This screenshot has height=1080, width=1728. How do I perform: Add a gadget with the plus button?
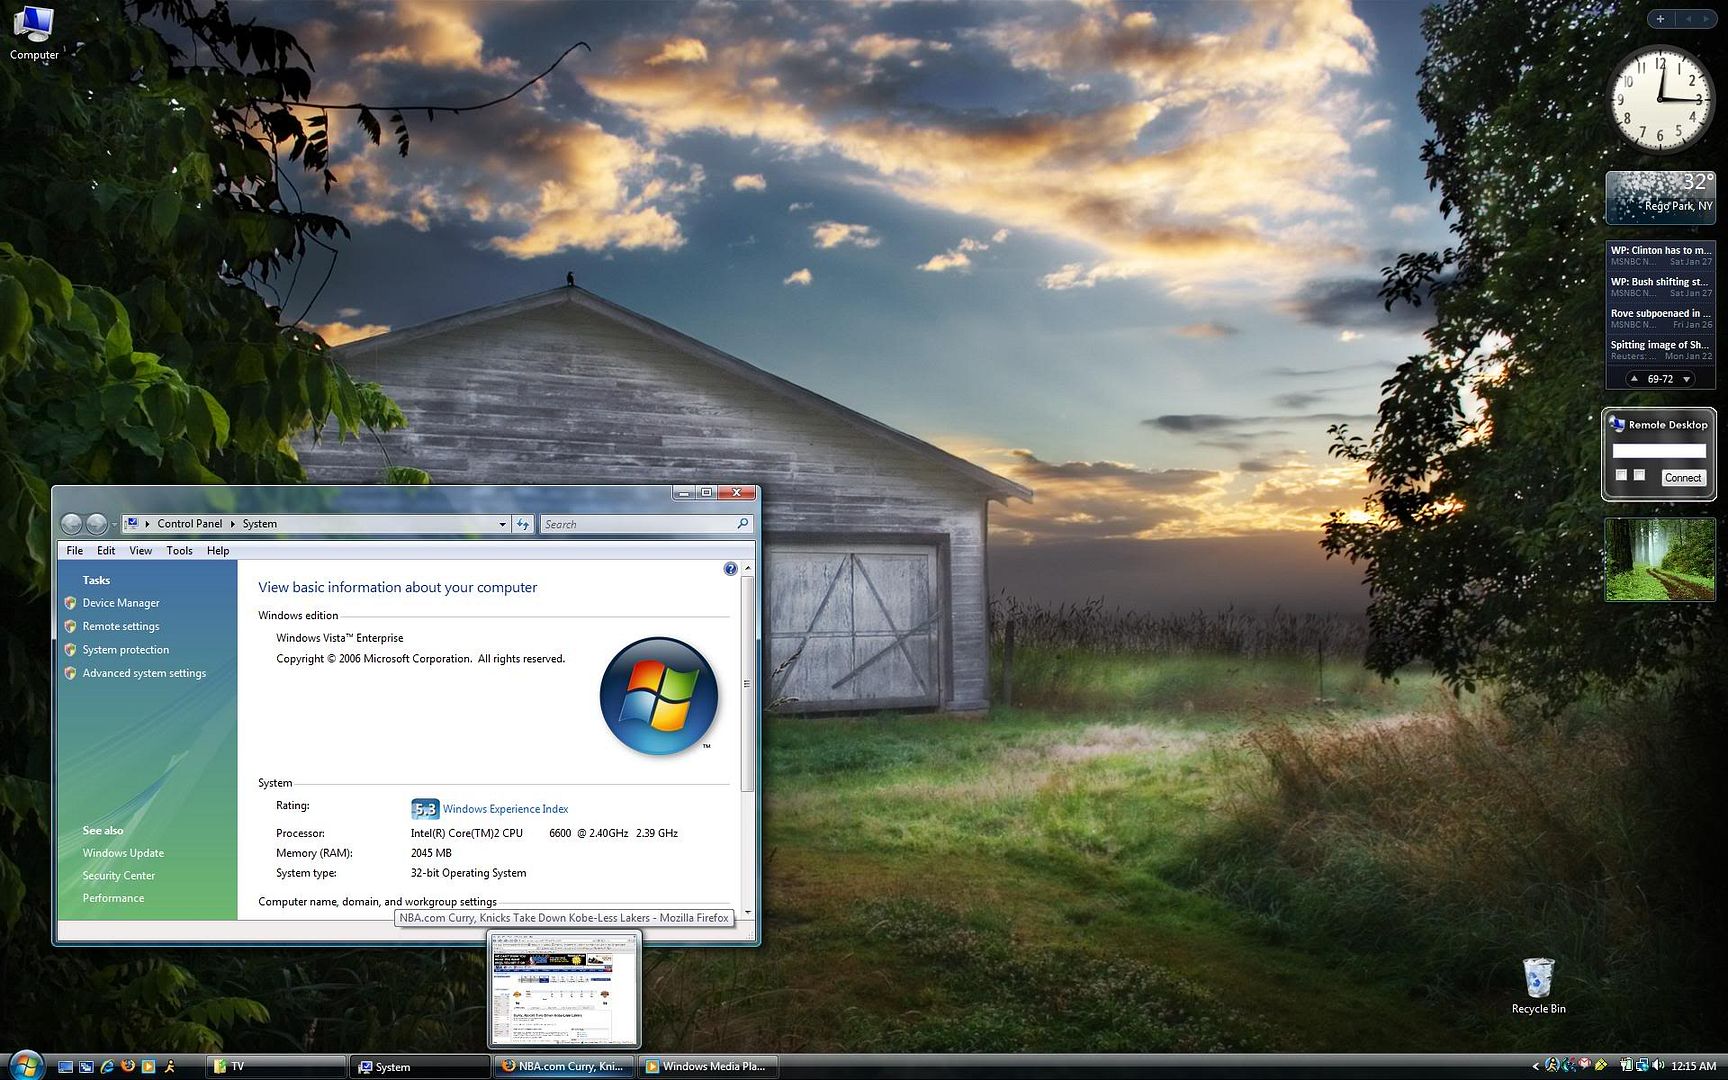[x=1660, y=19]
